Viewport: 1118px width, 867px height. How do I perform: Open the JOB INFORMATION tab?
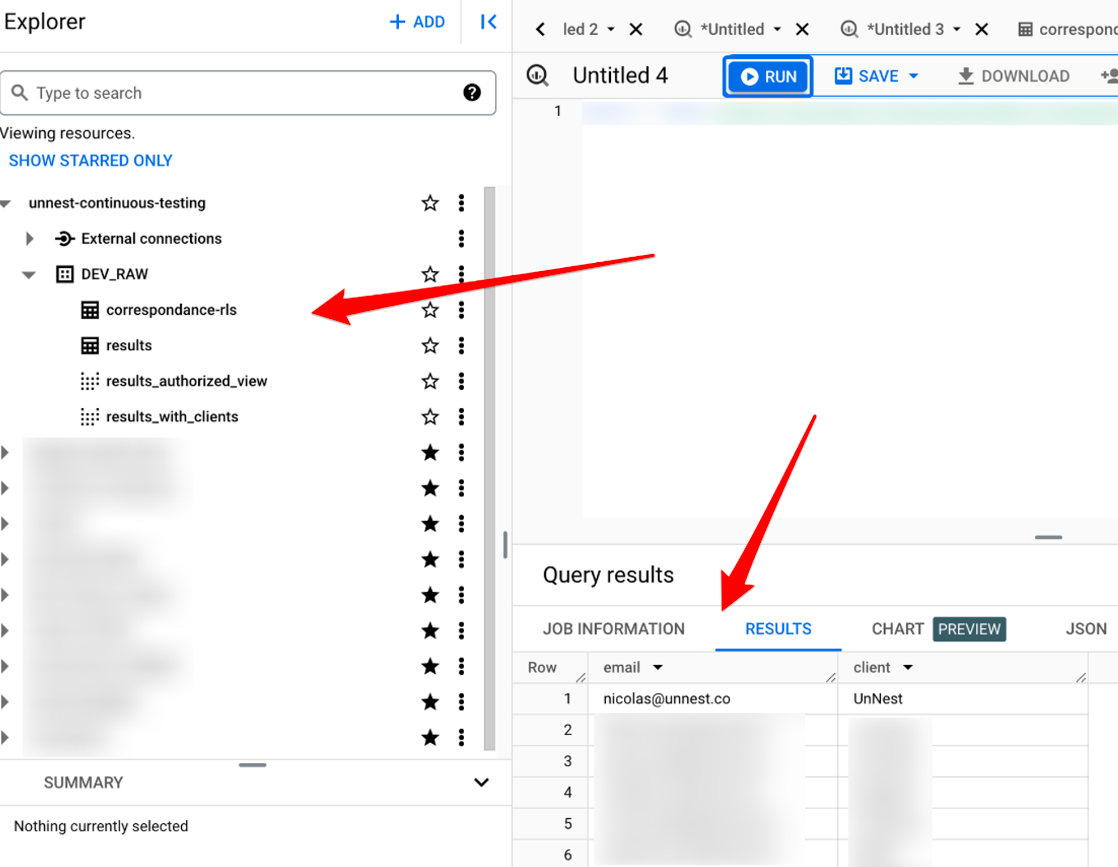point(614,629)
